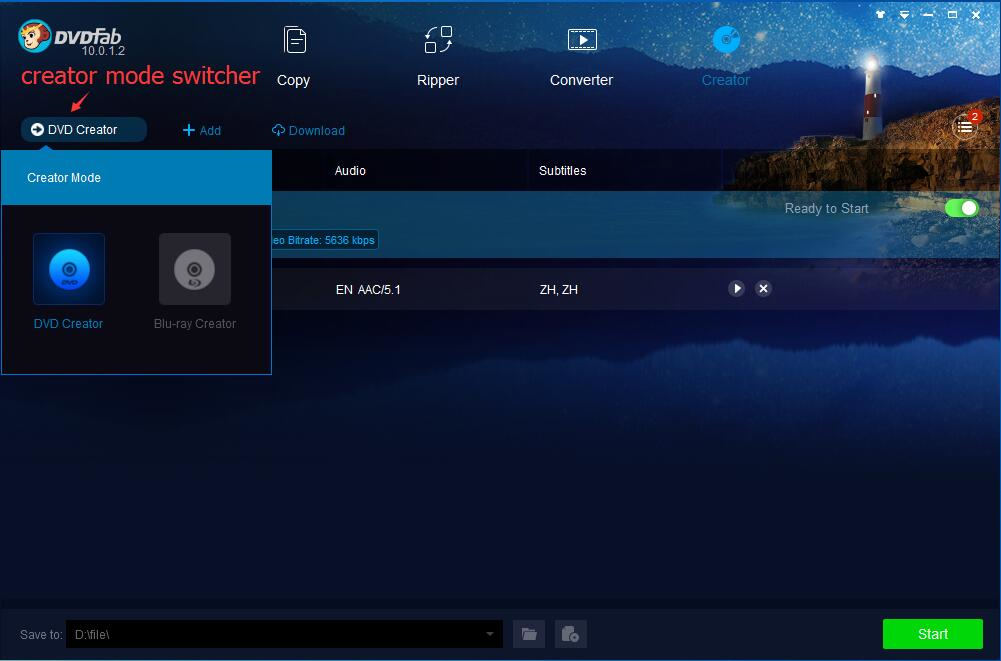The height and width of the screenshot is (661, 1001).
Task: Browse output folder with folder icon
Action: pos(529,634)
